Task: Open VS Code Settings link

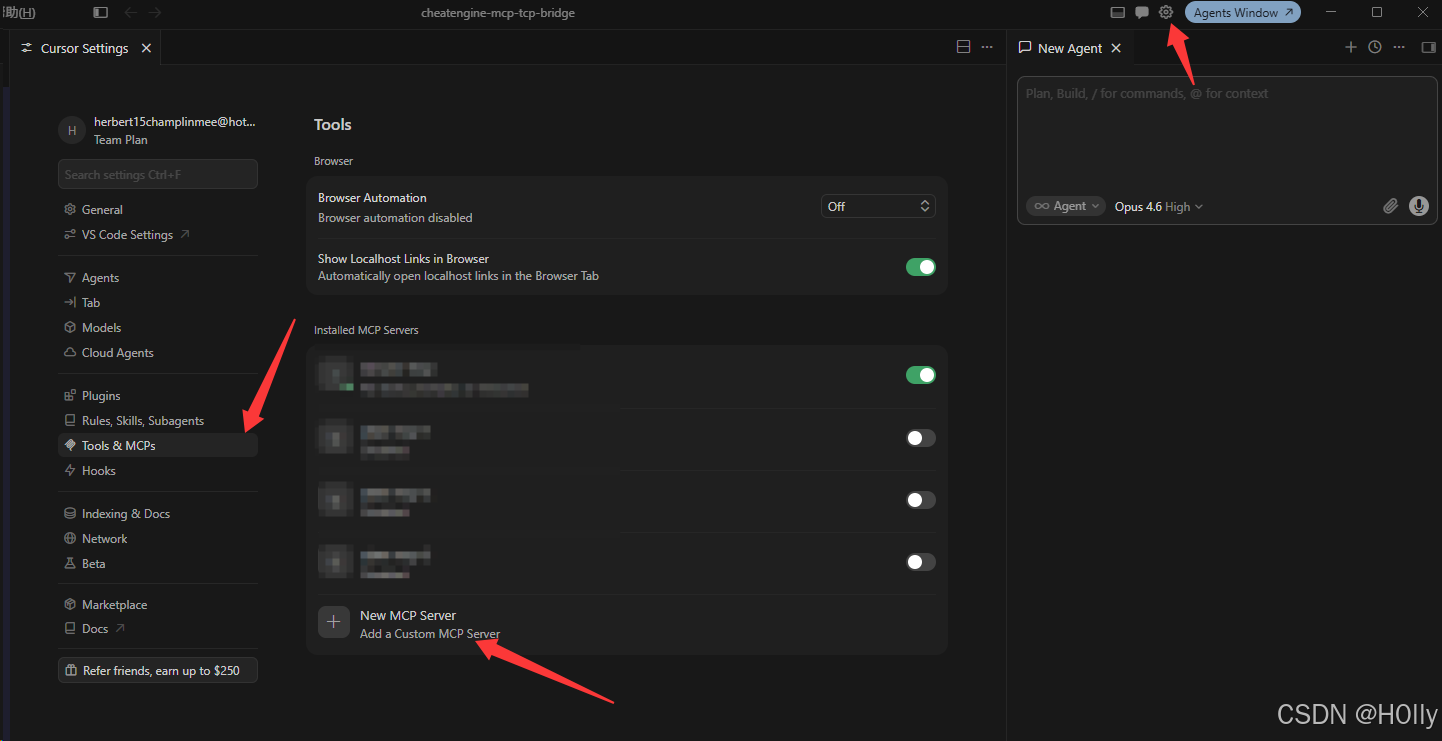Action: (x=158, y=235)
